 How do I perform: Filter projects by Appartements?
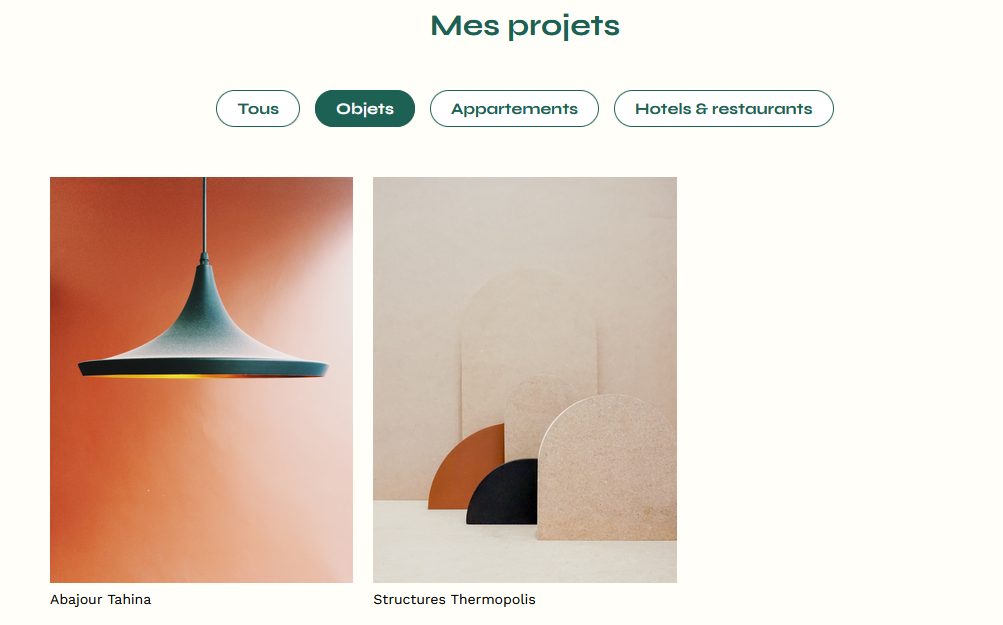[x=514, y=109]
